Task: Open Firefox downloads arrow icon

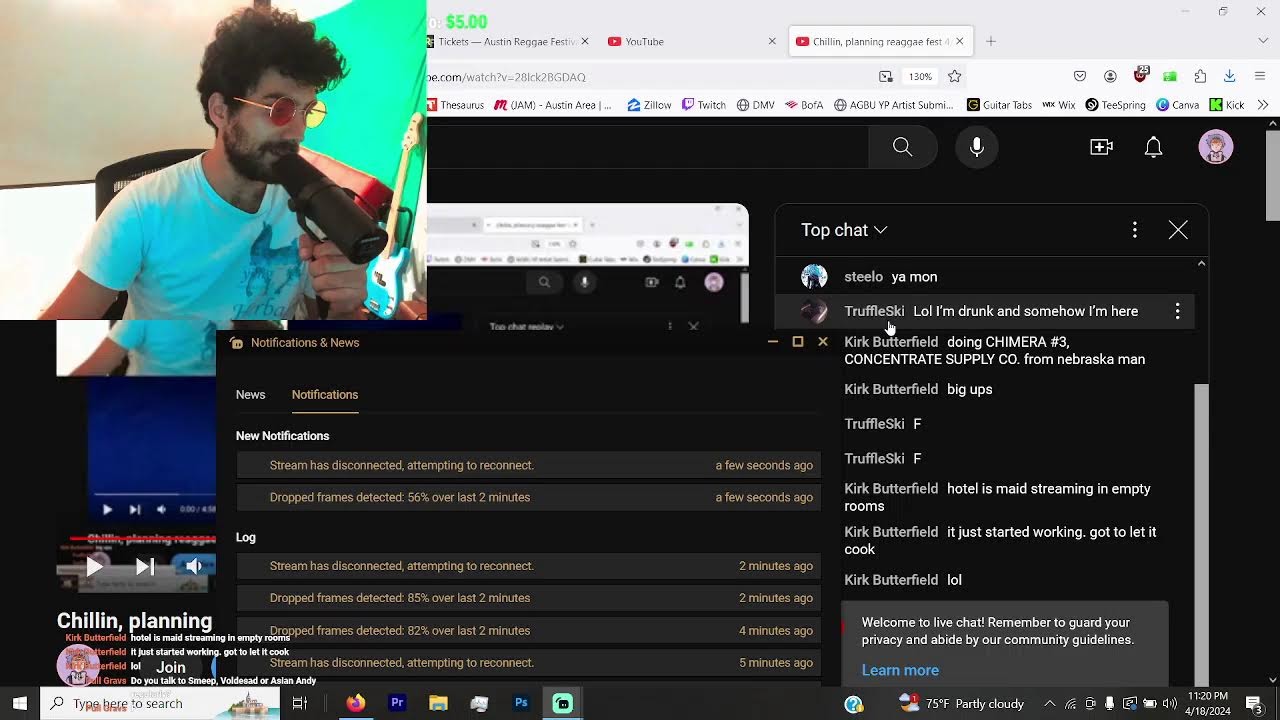Action: click(1230, 76)
